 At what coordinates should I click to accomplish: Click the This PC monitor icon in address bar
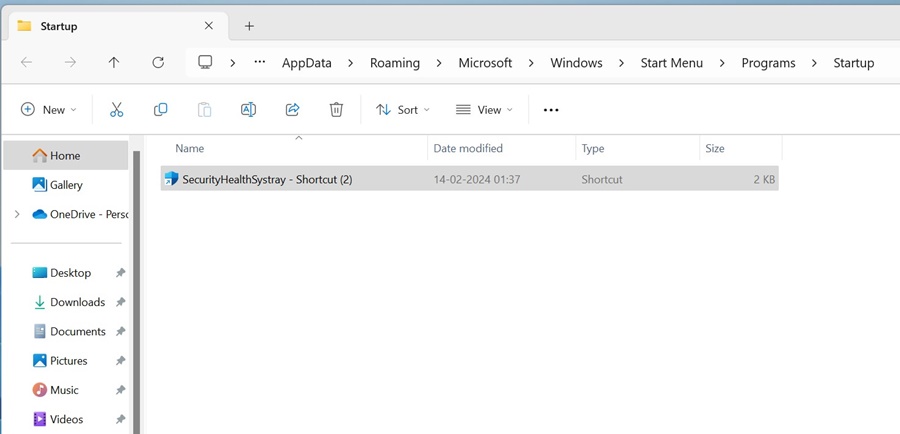coord(205,62)
